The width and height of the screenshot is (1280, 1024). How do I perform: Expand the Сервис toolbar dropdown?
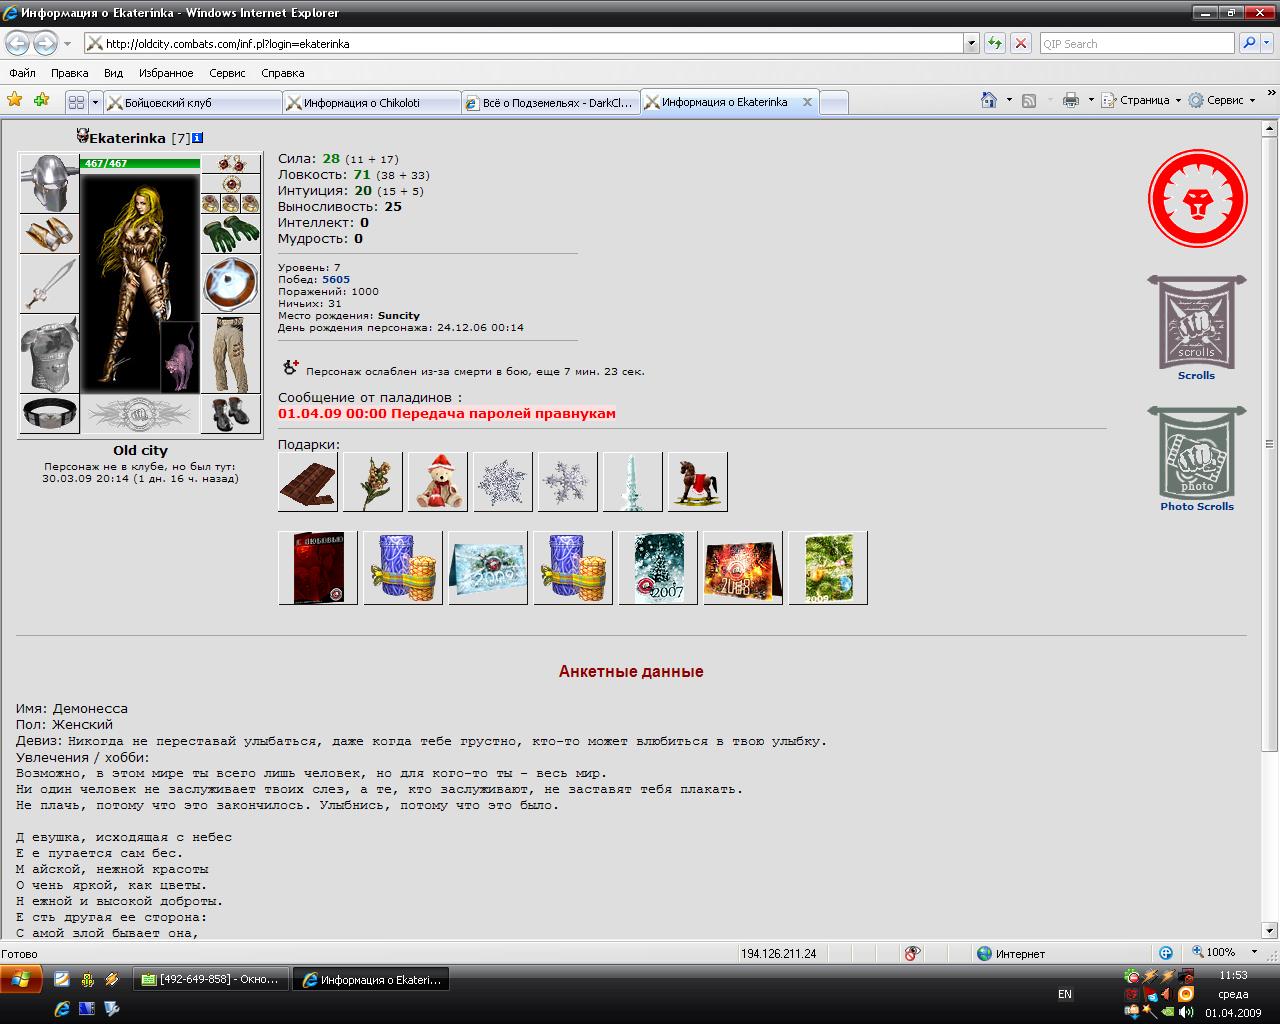[1222, 100]
